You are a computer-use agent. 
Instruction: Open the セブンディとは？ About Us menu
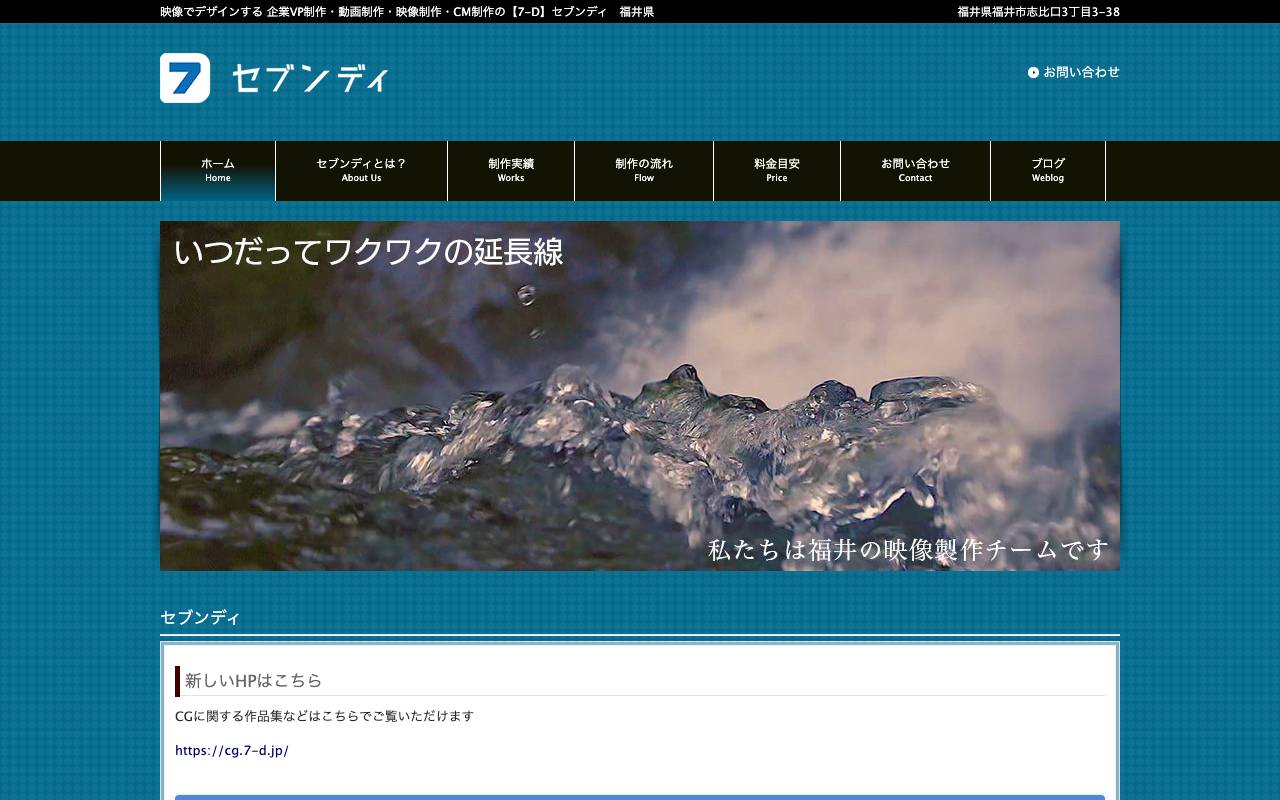[361, 171]
